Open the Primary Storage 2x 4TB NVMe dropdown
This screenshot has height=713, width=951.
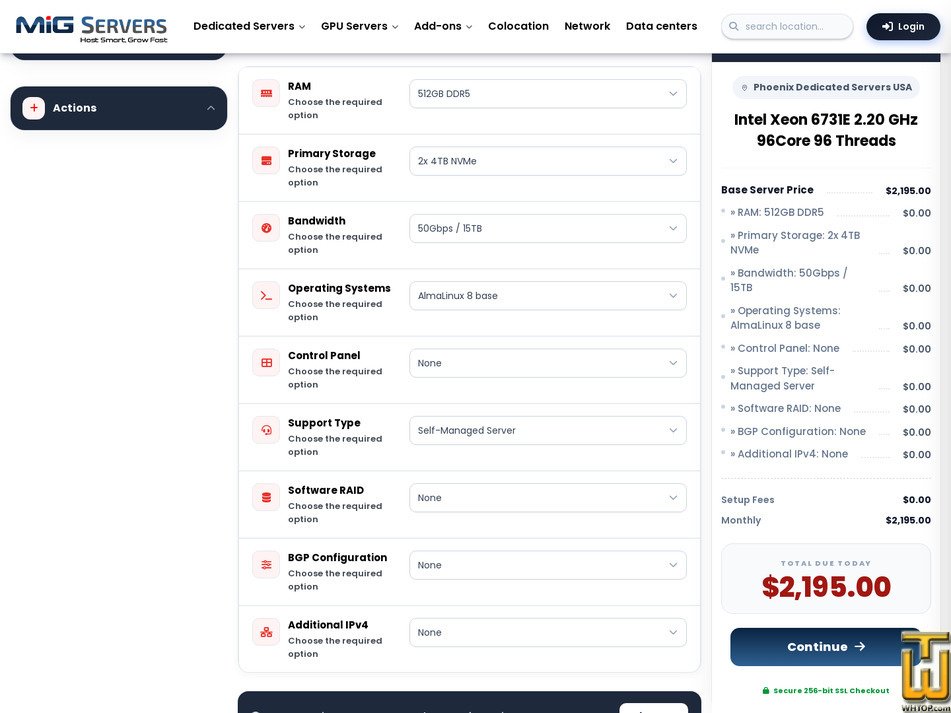pyautogui.click(x=548, y=161)
